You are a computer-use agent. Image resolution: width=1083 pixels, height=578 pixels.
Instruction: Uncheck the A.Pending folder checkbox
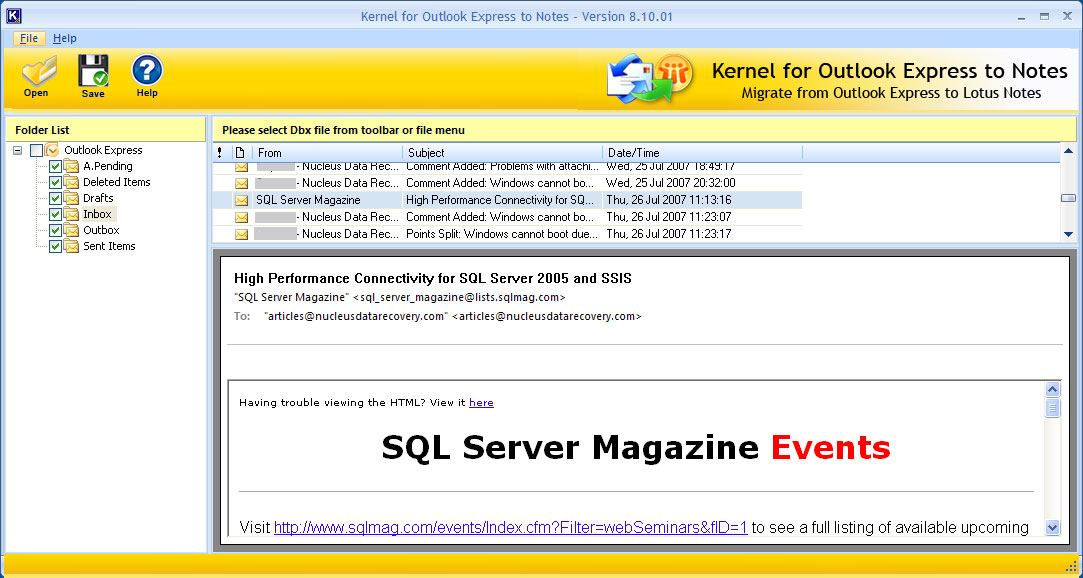[55, 166]
